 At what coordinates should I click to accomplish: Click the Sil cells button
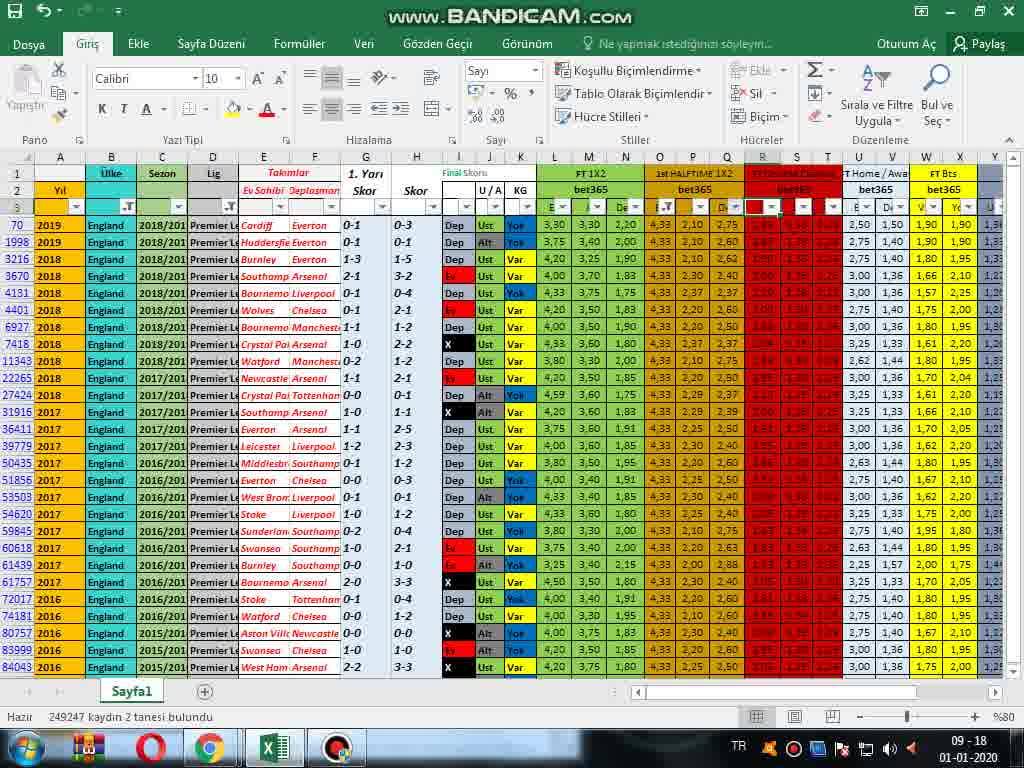[754, 93]
